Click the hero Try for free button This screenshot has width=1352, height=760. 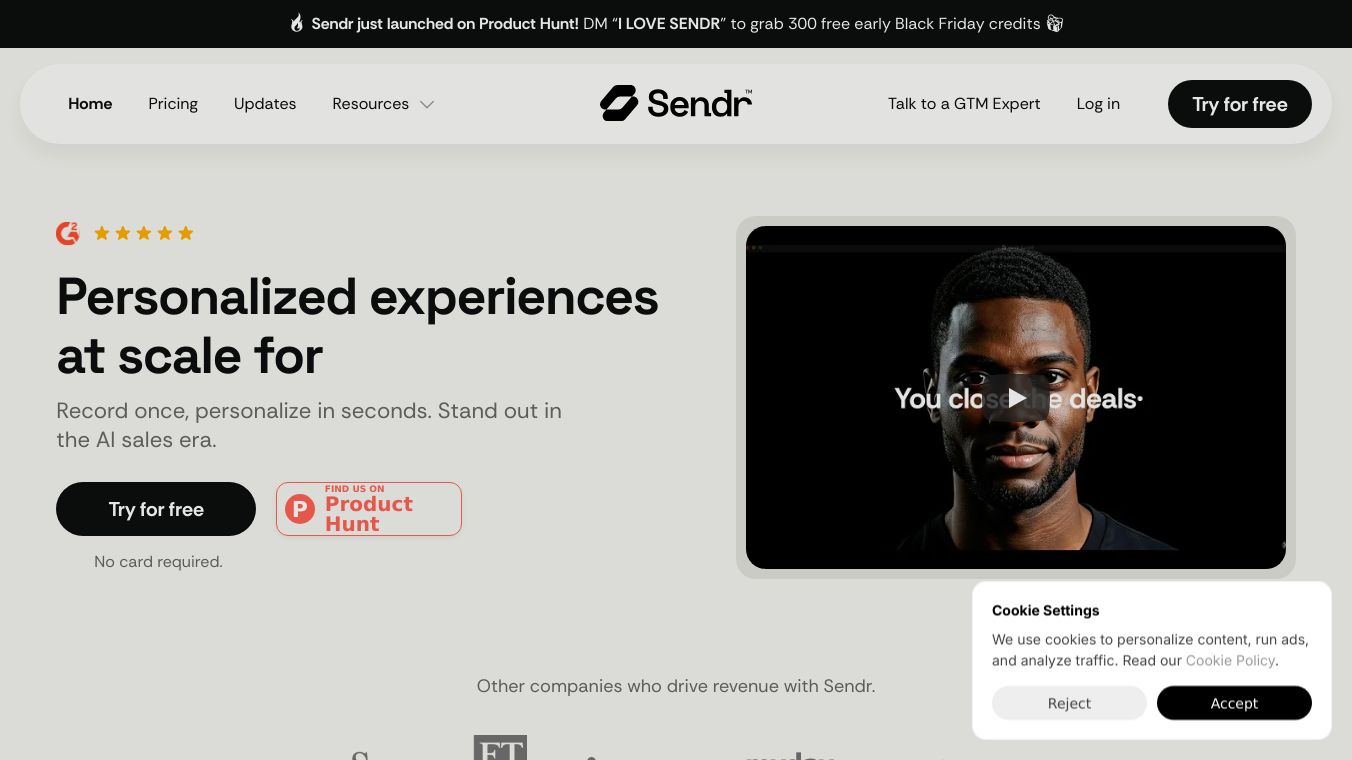point(156,509)
